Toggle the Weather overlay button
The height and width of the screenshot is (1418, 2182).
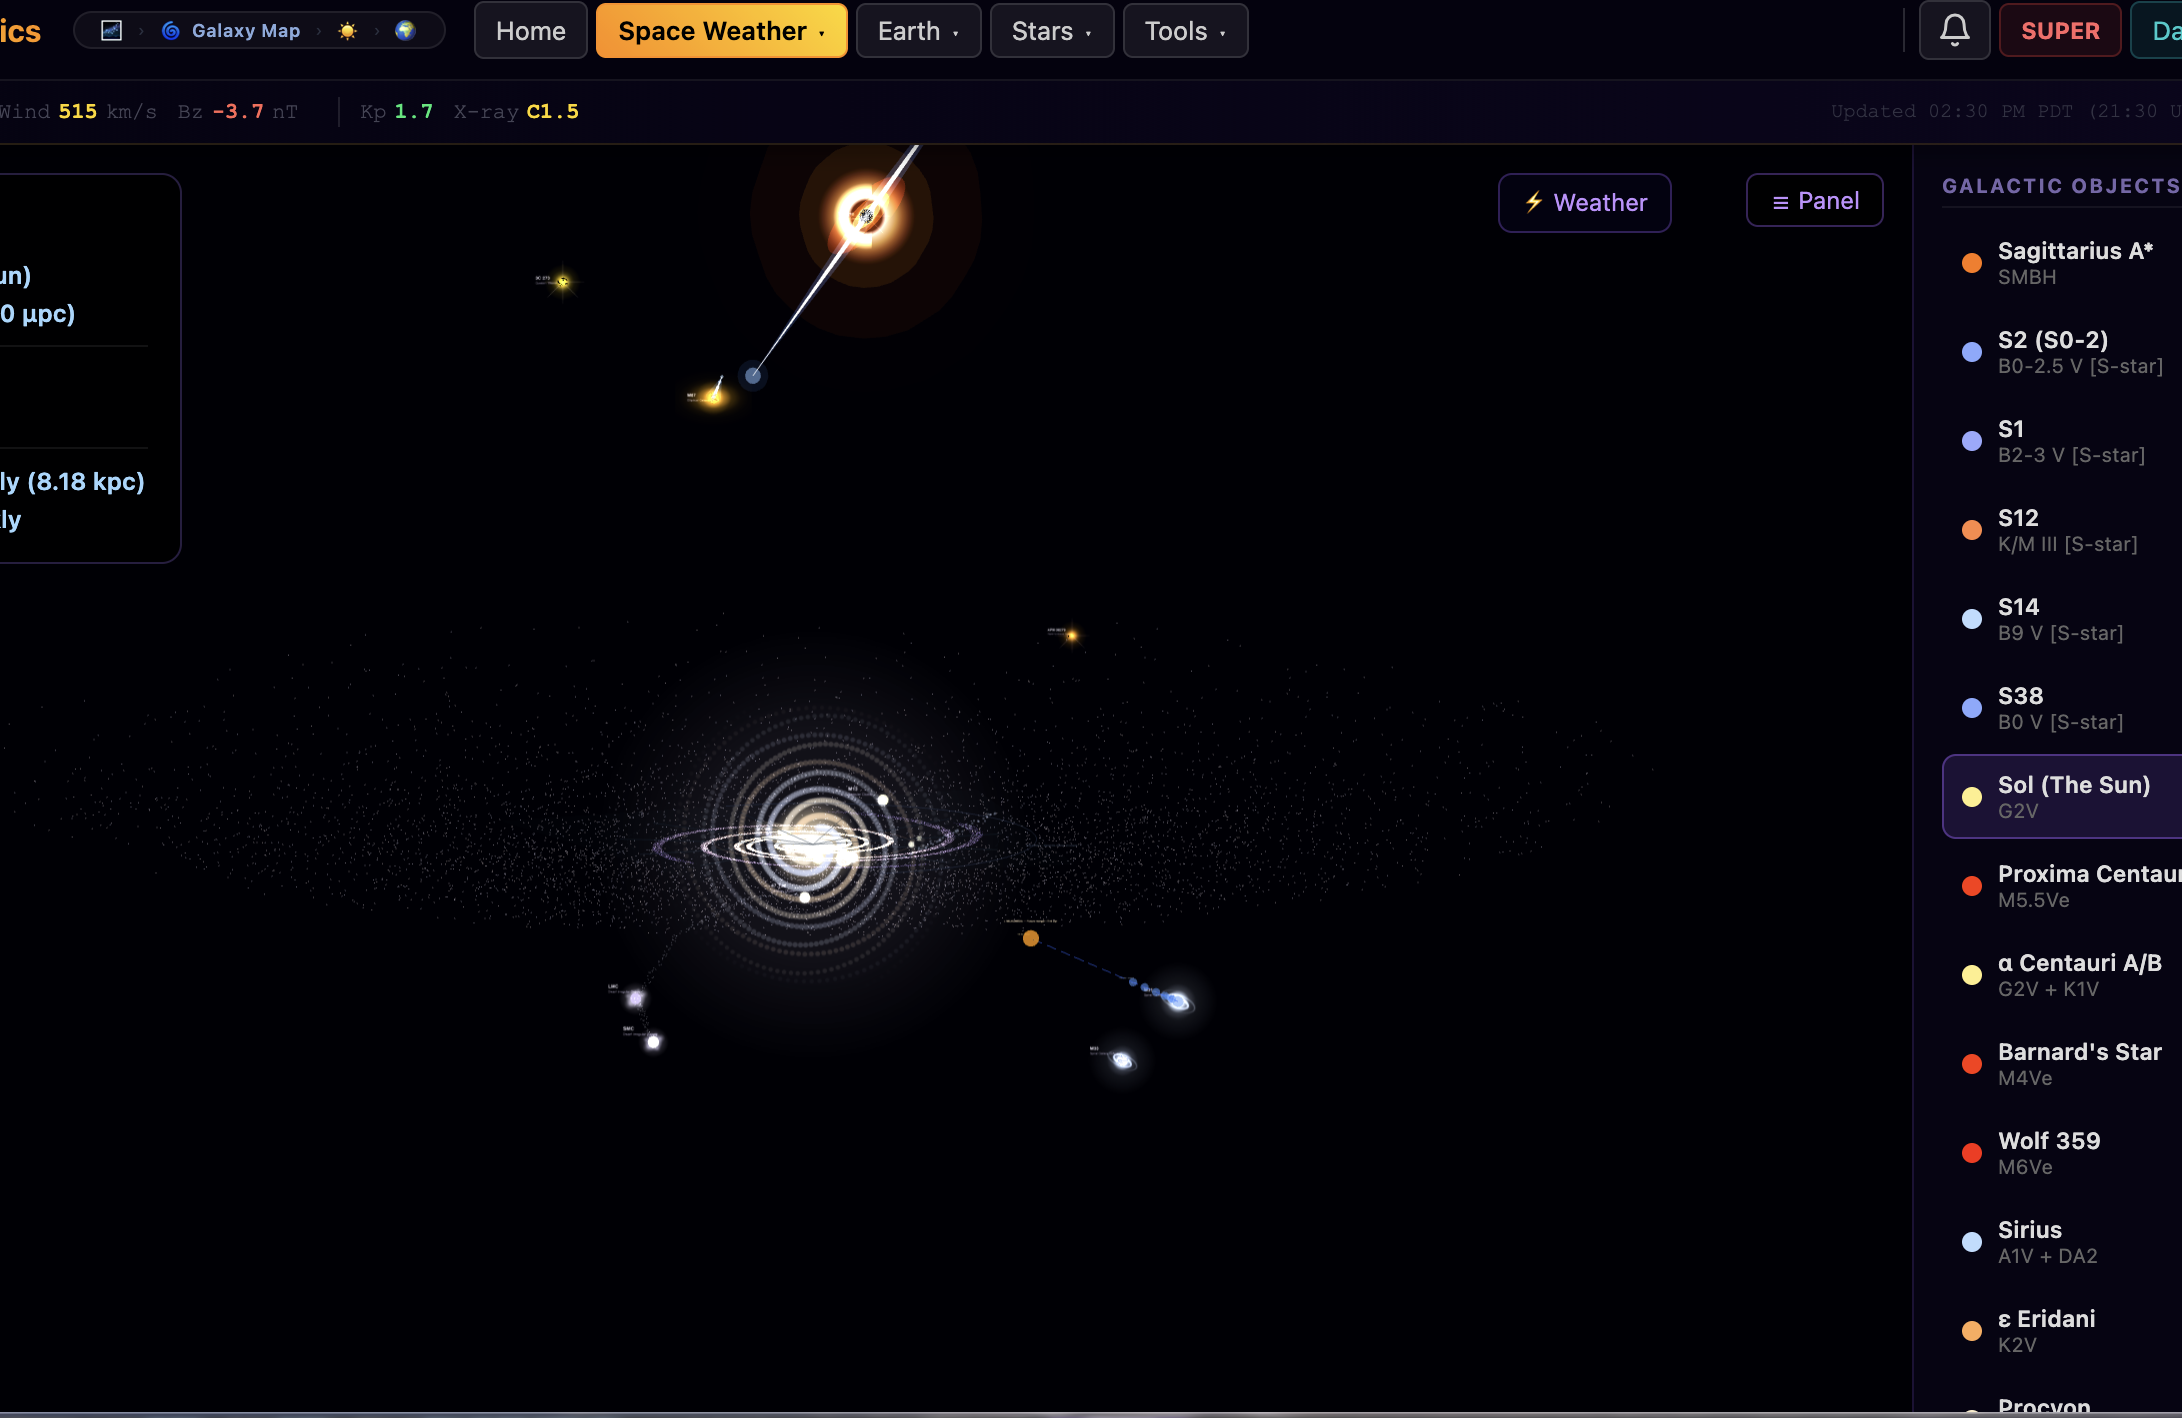(1584, 202)
